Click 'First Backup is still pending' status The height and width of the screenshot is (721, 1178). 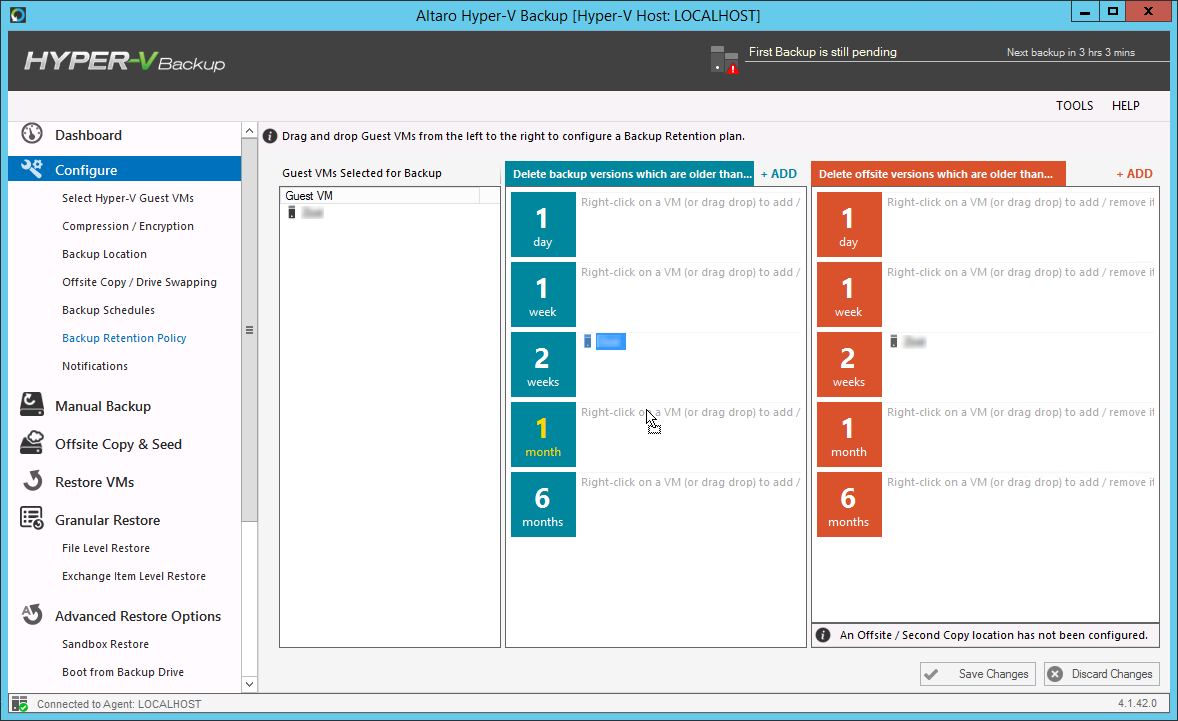(823, 52)
